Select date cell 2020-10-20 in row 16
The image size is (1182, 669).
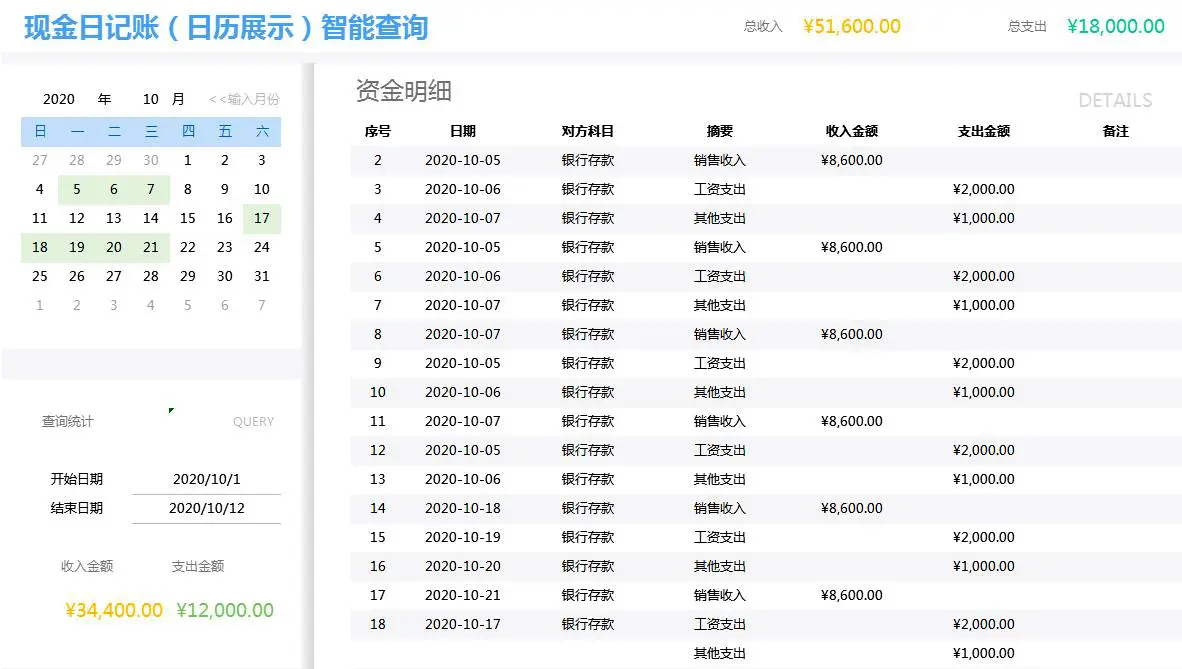[x=463, y=566]
